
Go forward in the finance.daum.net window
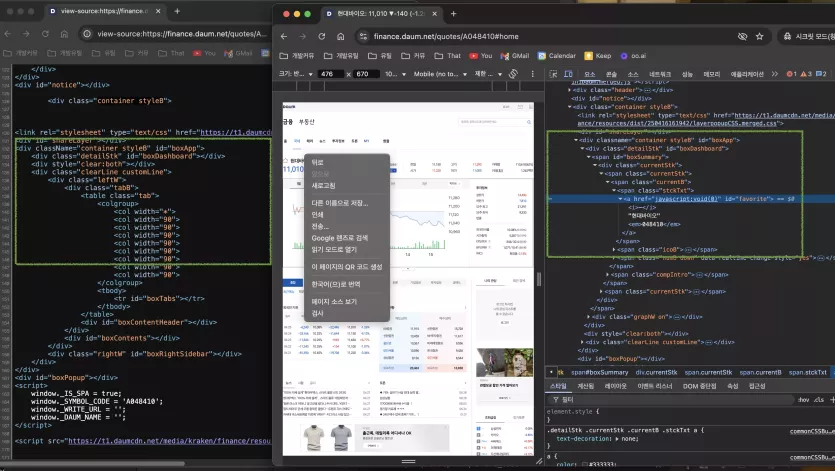click(302, 36)
